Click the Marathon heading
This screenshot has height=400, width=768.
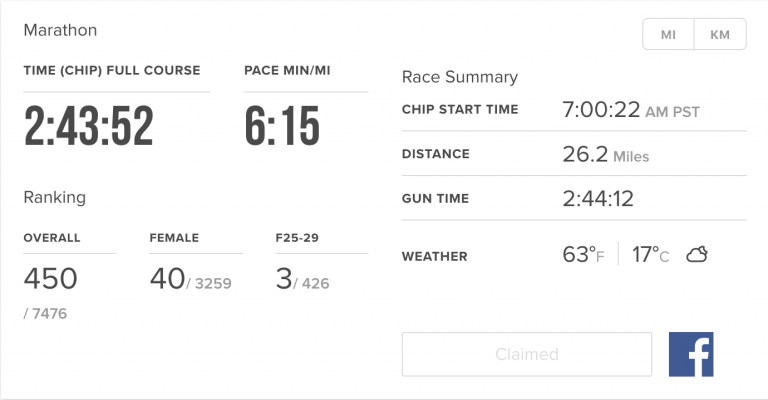(x=61, y=30)
